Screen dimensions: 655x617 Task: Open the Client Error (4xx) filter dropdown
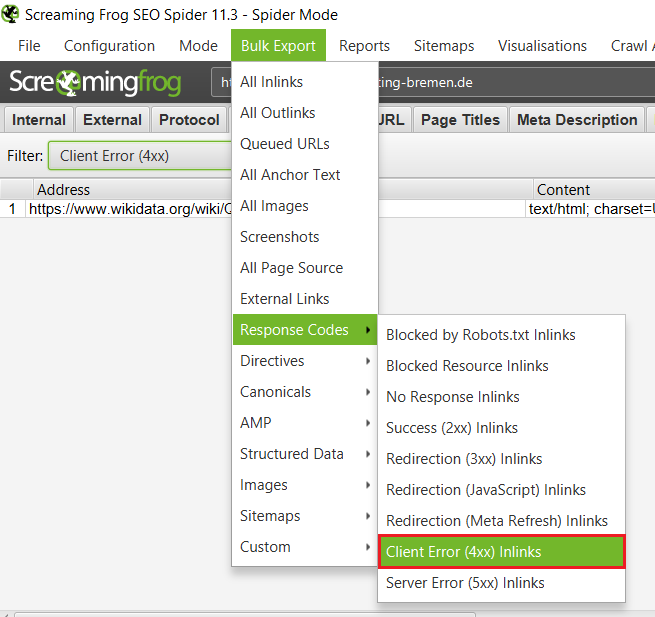click(140, 156)
